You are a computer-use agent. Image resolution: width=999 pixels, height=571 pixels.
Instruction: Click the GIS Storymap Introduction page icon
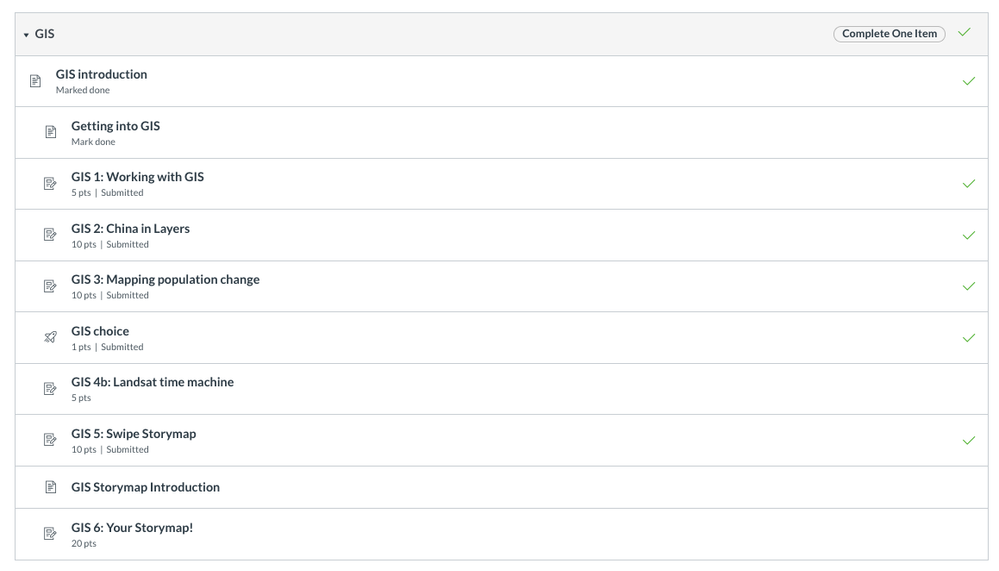tap(51, 487)
